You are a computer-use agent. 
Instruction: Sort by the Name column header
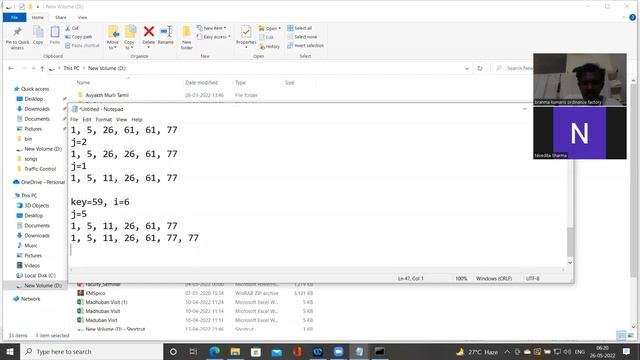(x=83, y=82)
